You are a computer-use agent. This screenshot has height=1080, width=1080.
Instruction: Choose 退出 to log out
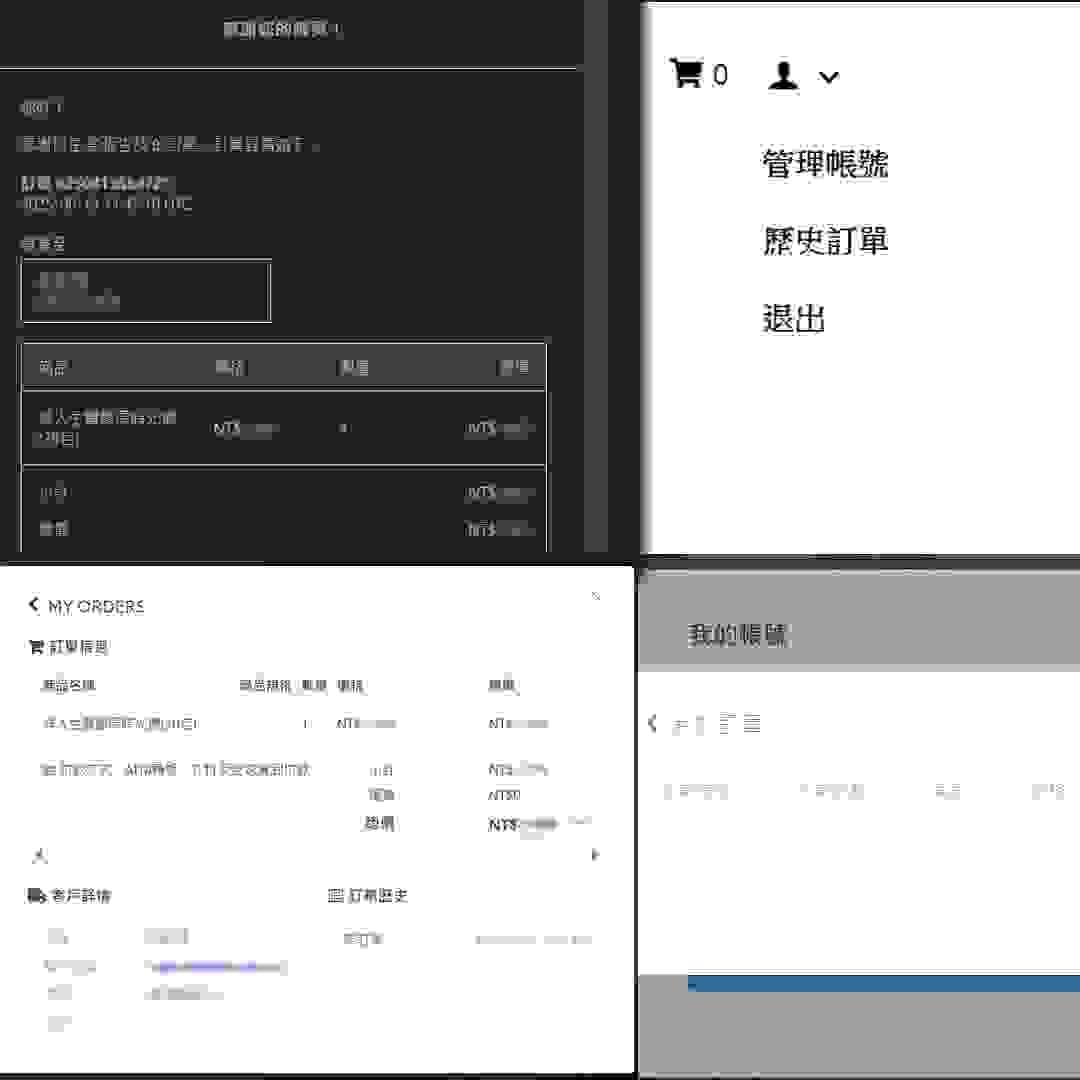click(x=793, y=318)
